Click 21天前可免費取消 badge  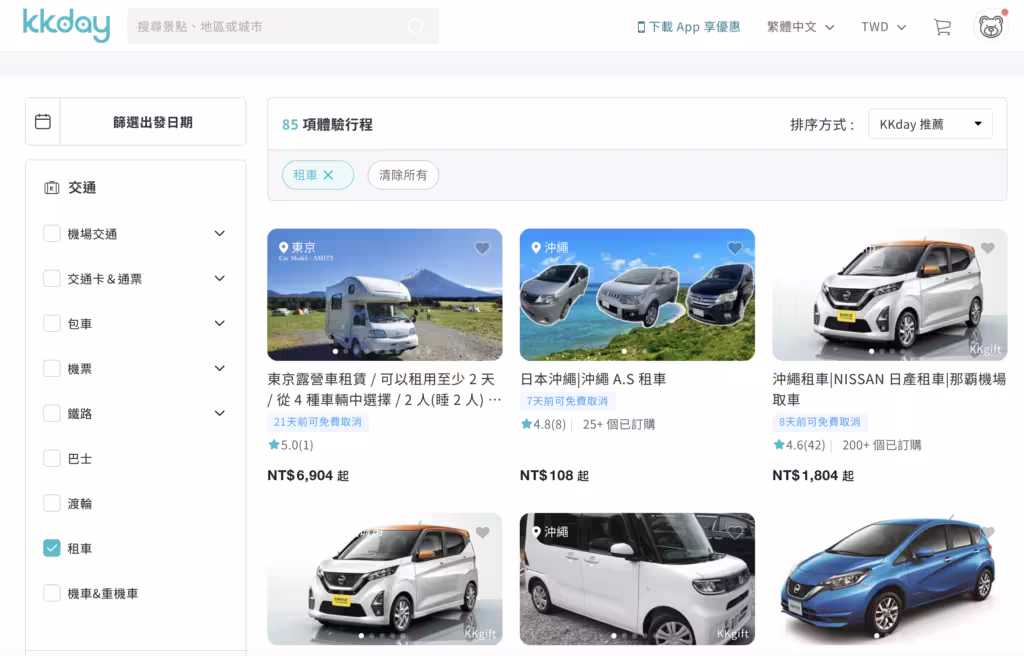(x=318, y=422)
